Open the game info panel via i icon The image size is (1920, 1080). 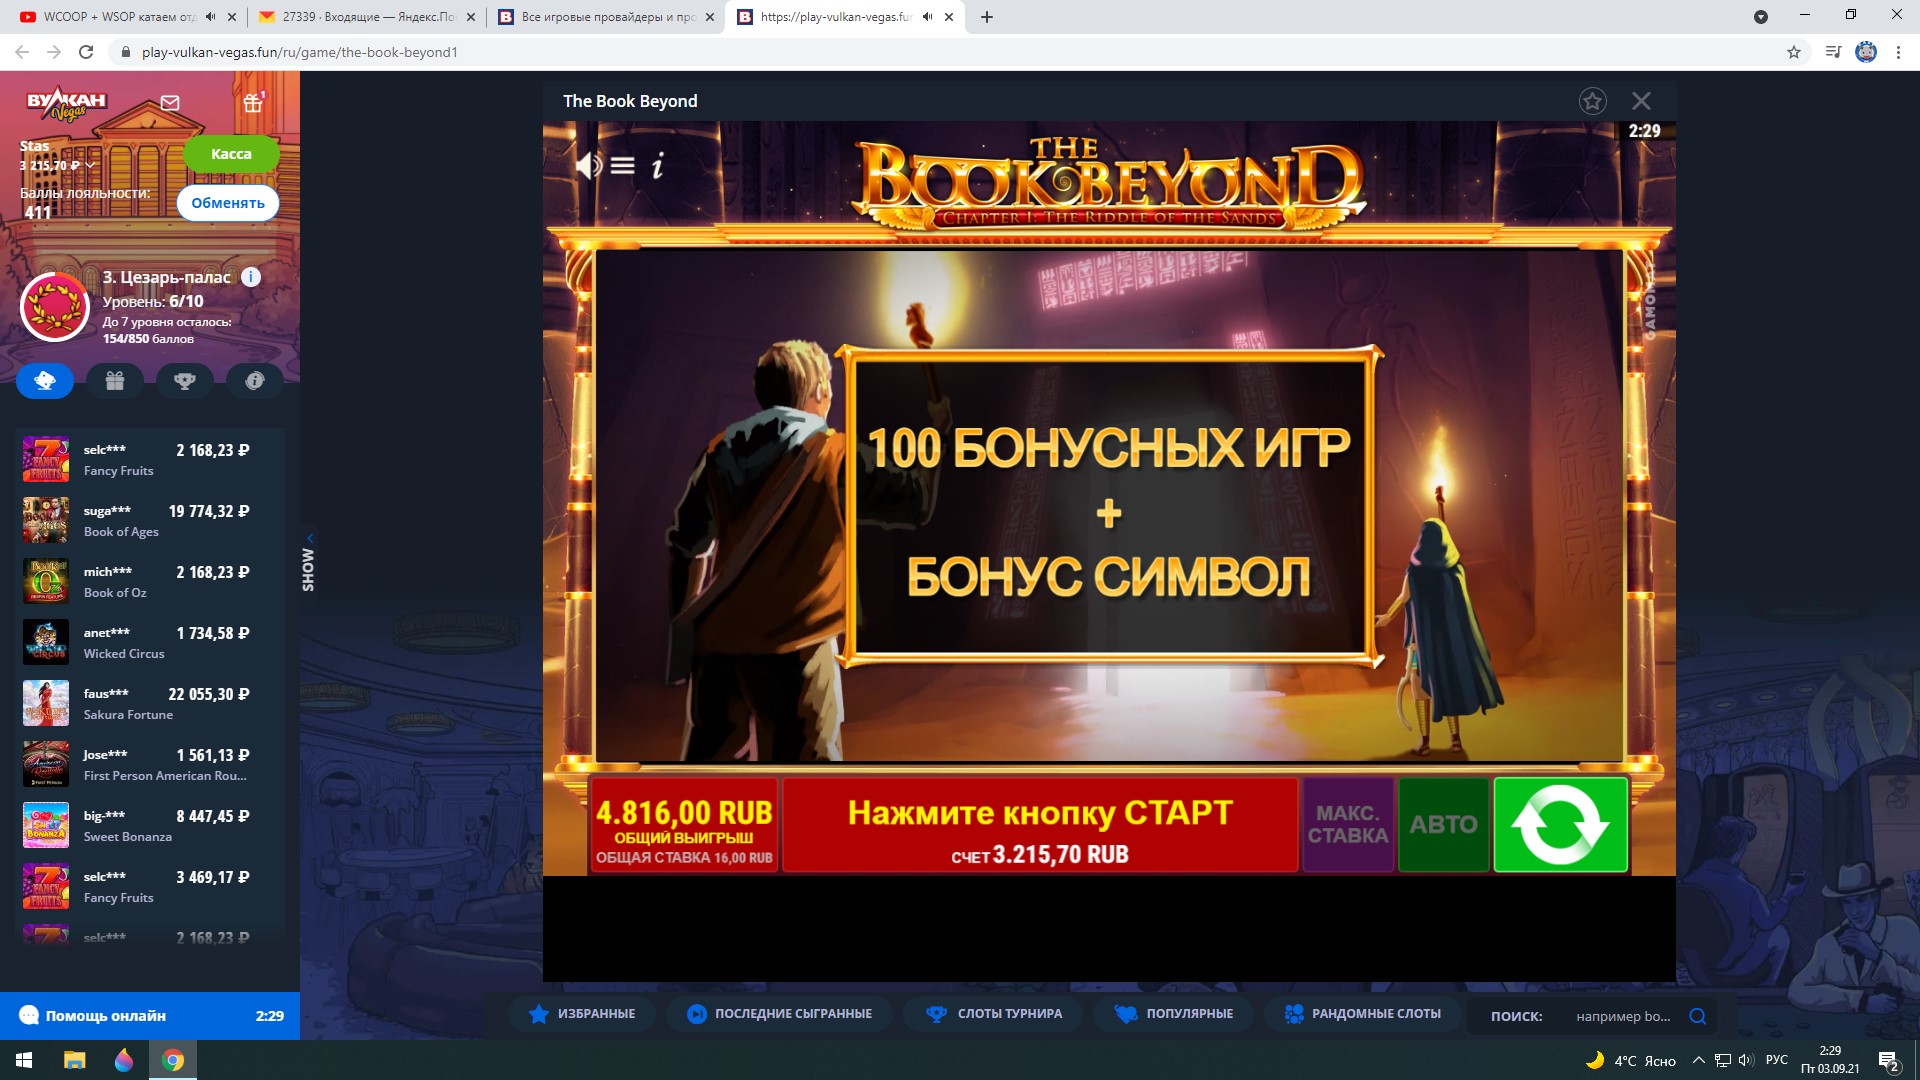point(657,166)
